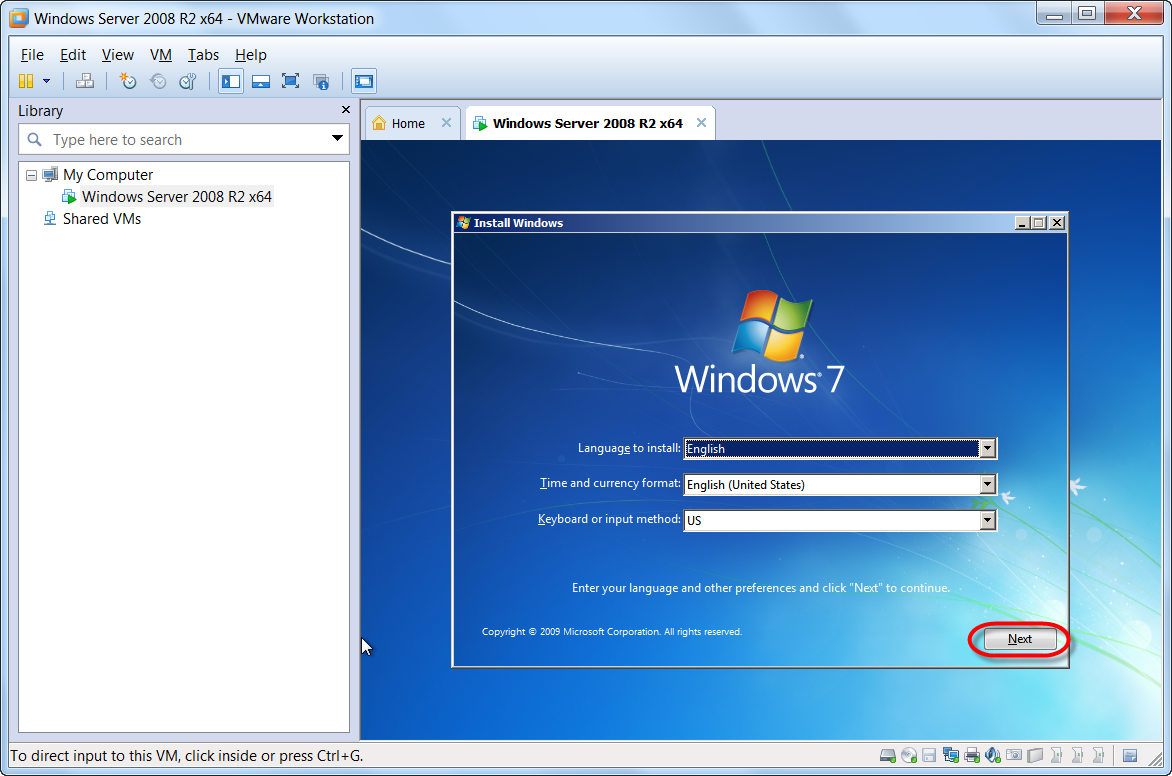
Task: Click the floppy drive status bar icon
Action: (x=929, y=755)
